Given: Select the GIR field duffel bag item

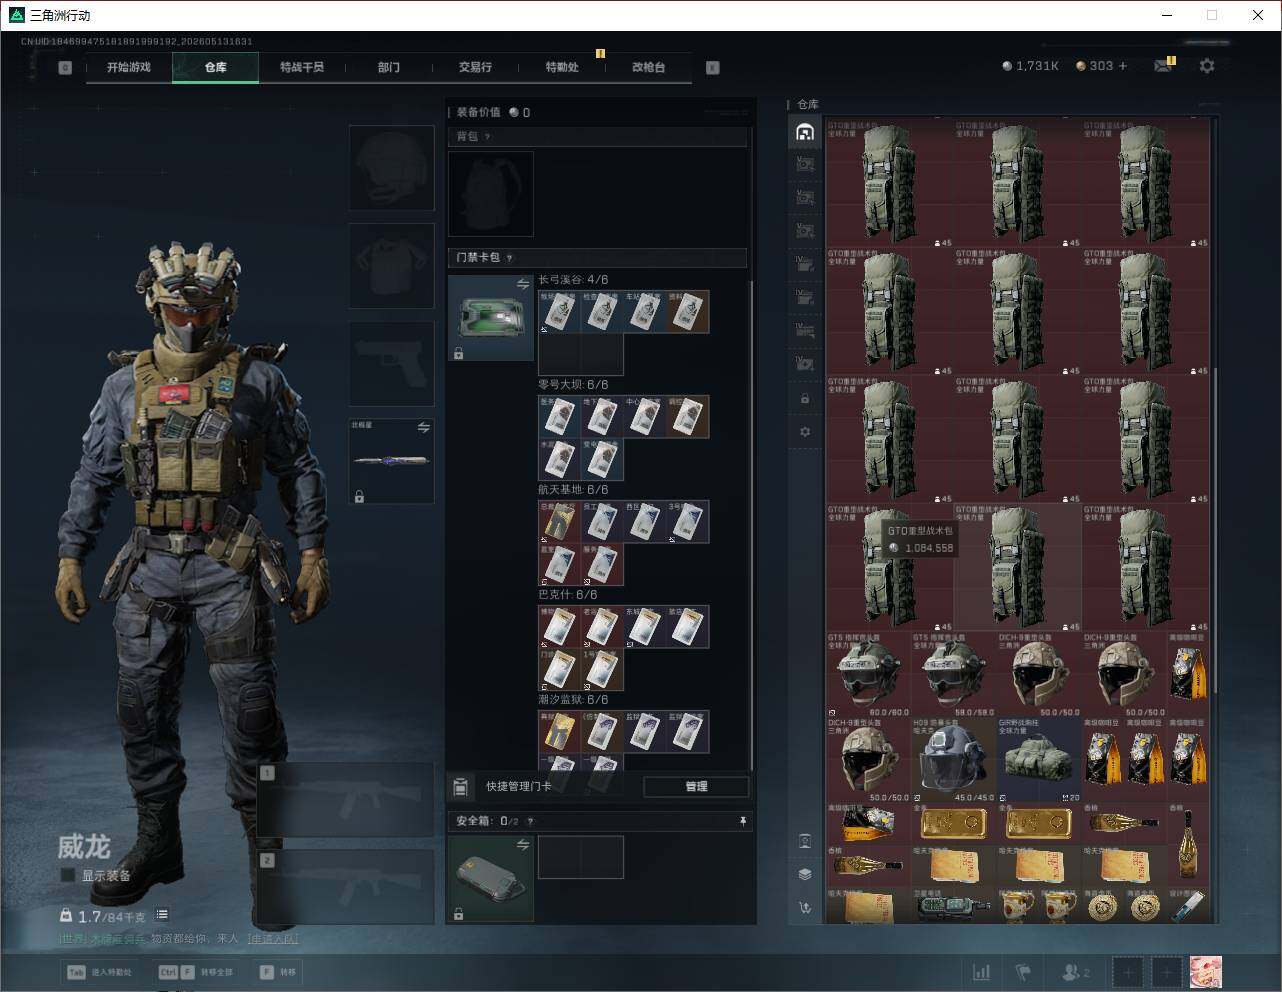Looking at the screenshot, I should tap(1038, 759).
